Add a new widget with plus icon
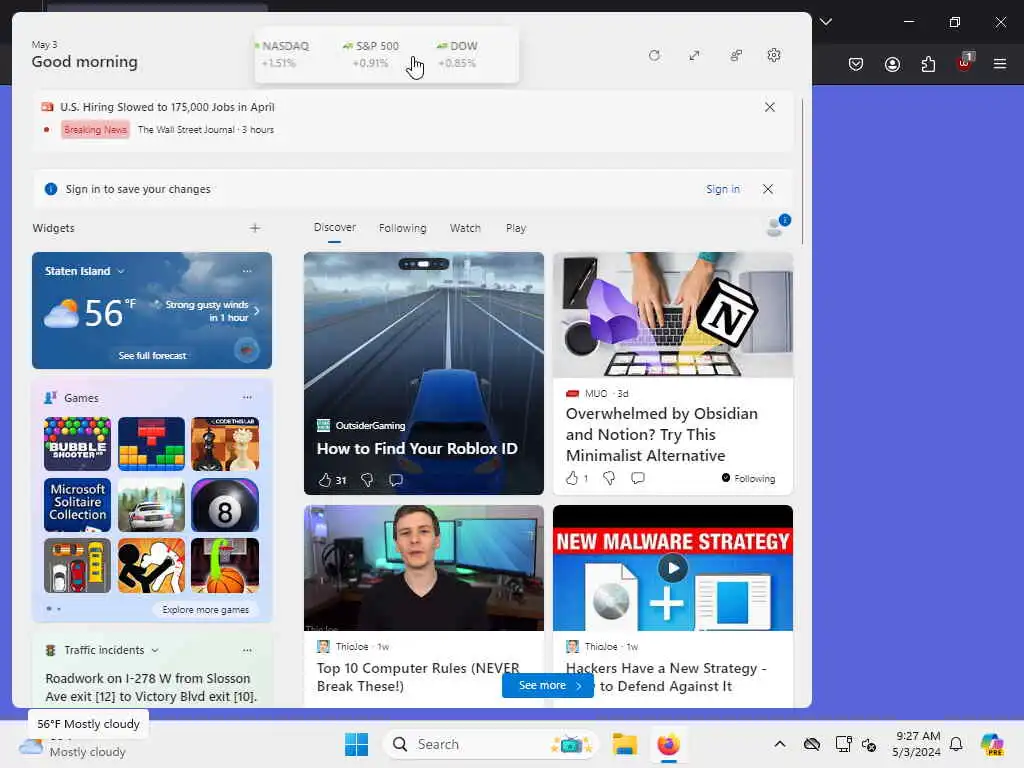The height and width of the screenshot is (768, 1024). pyautogui.click(x=255, y=228)
